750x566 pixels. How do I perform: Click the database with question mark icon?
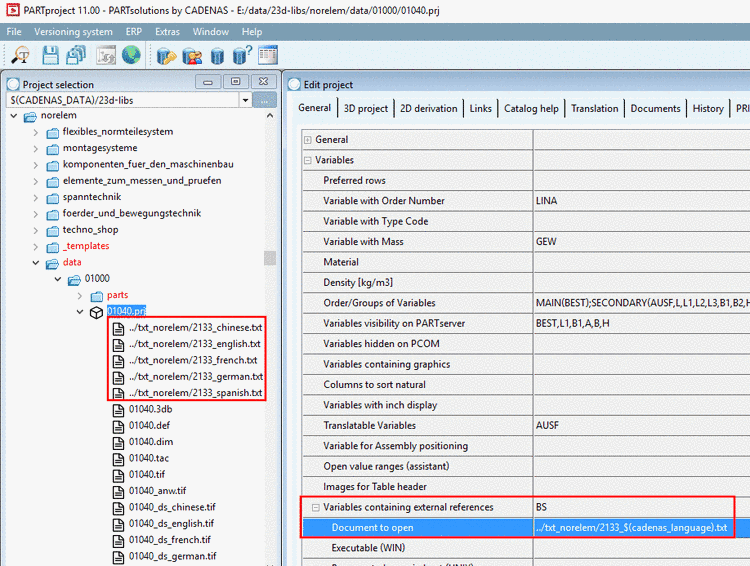click(242, 55)
